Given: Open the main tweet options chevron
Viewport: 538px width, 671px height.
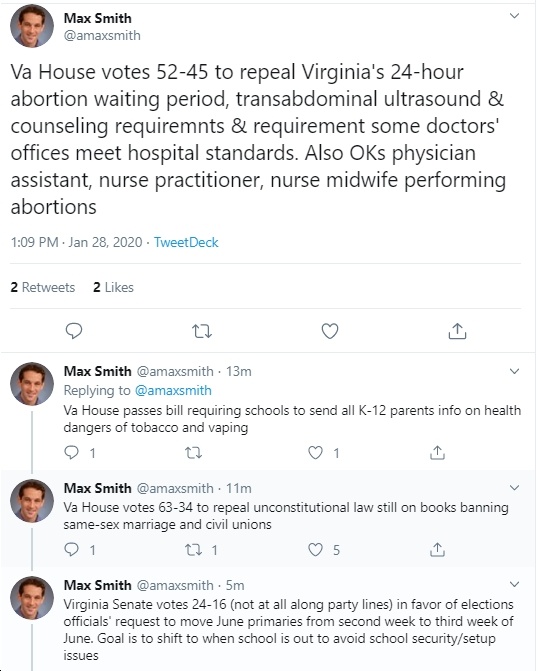Looking at the screenshot, I should 514,16.
